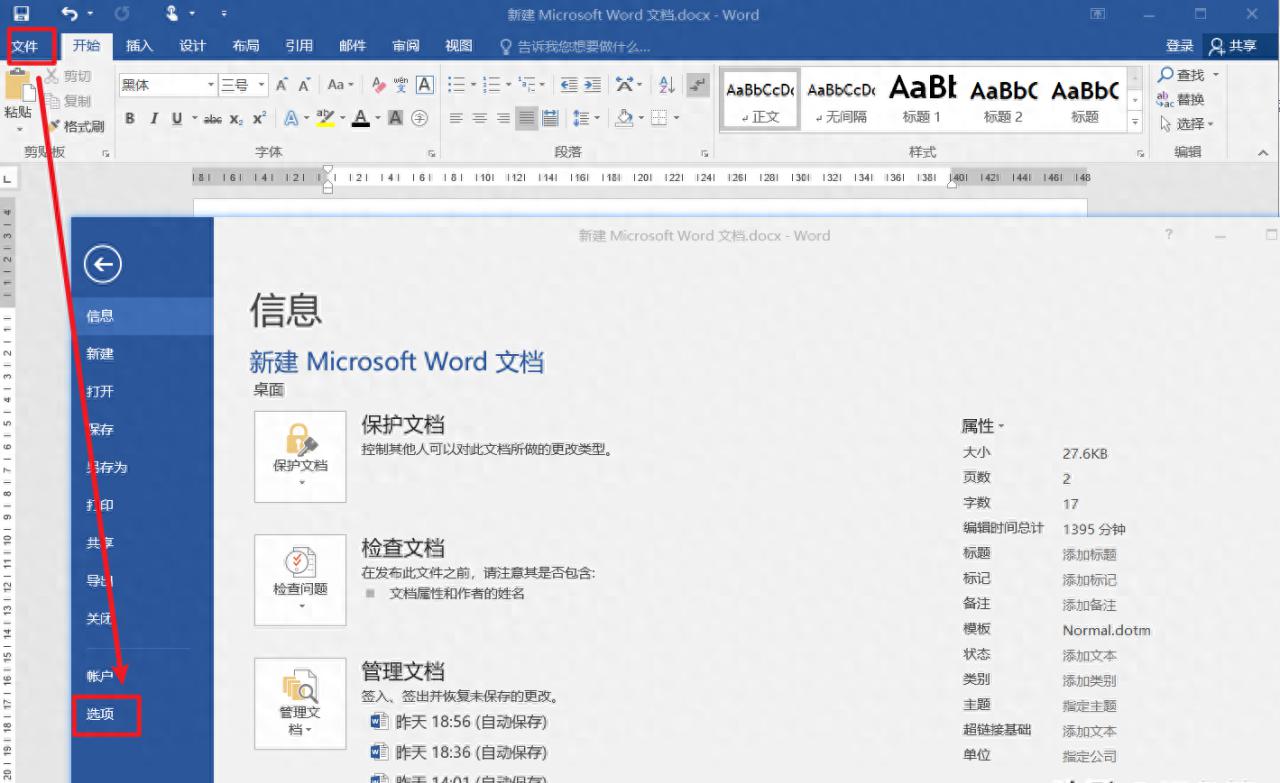1280x783 pixels.
Task: Click the enclosed character (字) icon
Action: click(x=420, y=118)
